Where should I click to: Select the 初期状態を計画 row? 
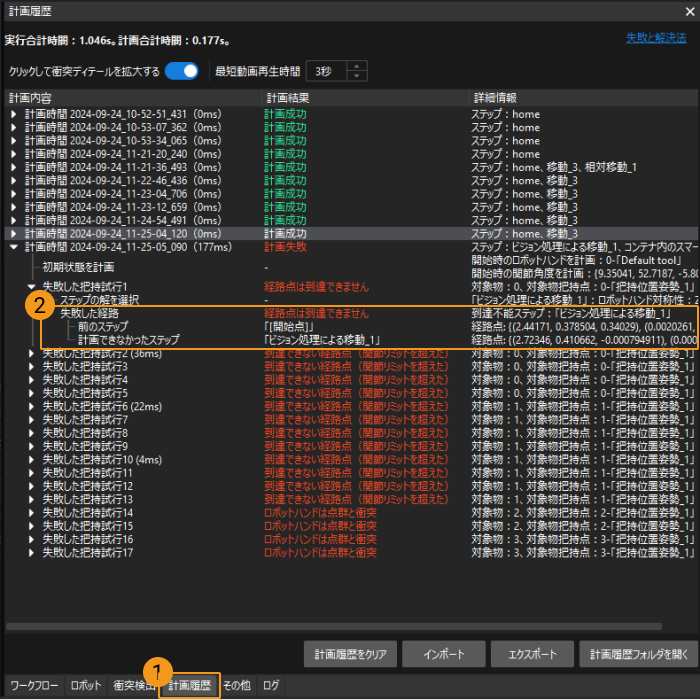coord(78,267)
